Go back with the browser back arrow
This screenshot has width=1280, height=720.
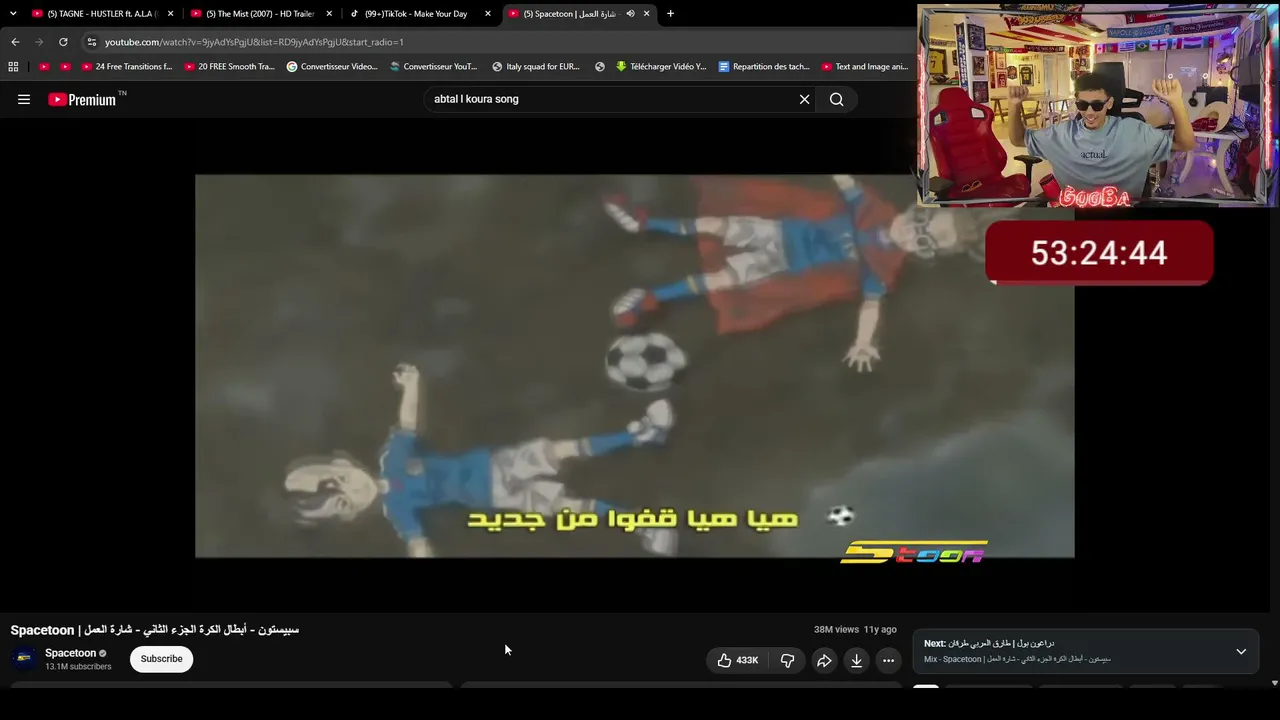pos(15,42)
